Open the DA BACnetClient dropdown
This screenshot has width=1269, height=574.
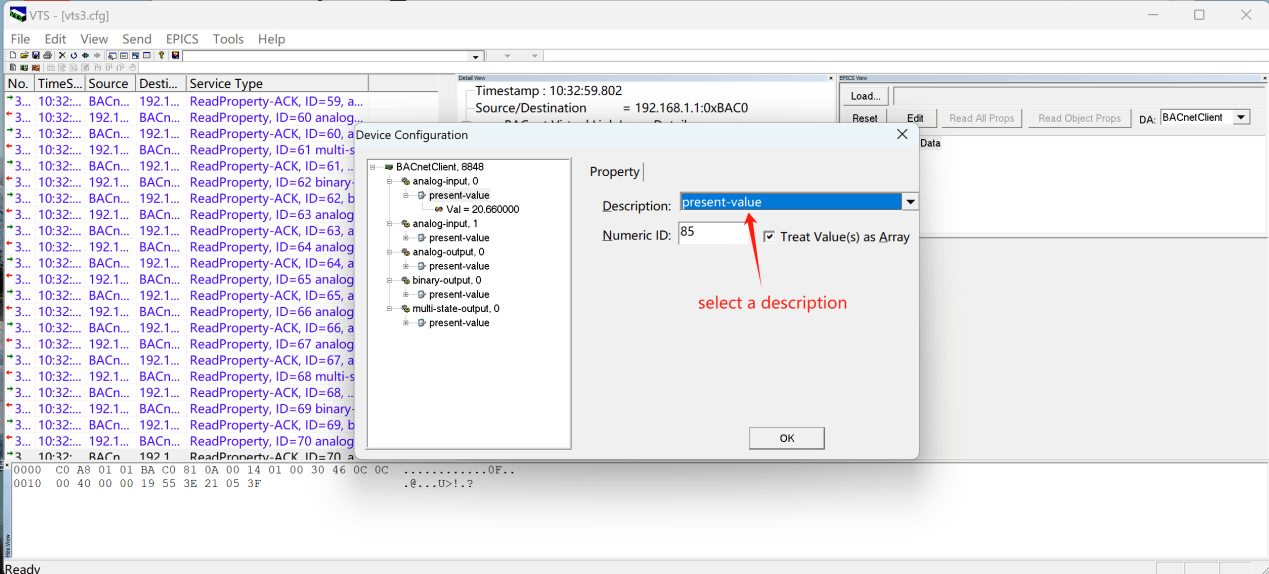(1241, 117)
